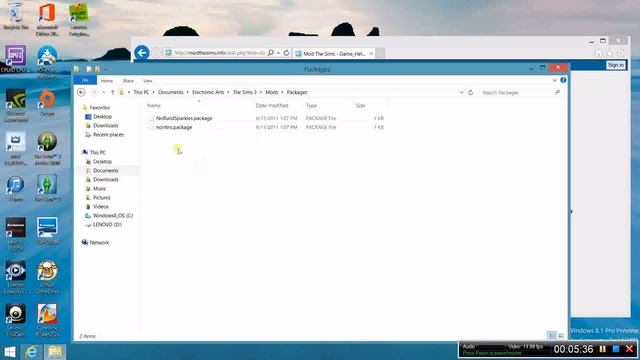Launch the NVIDIA GeForce Experience shortcut
The image size is (640, 360).
pos(16,105)
